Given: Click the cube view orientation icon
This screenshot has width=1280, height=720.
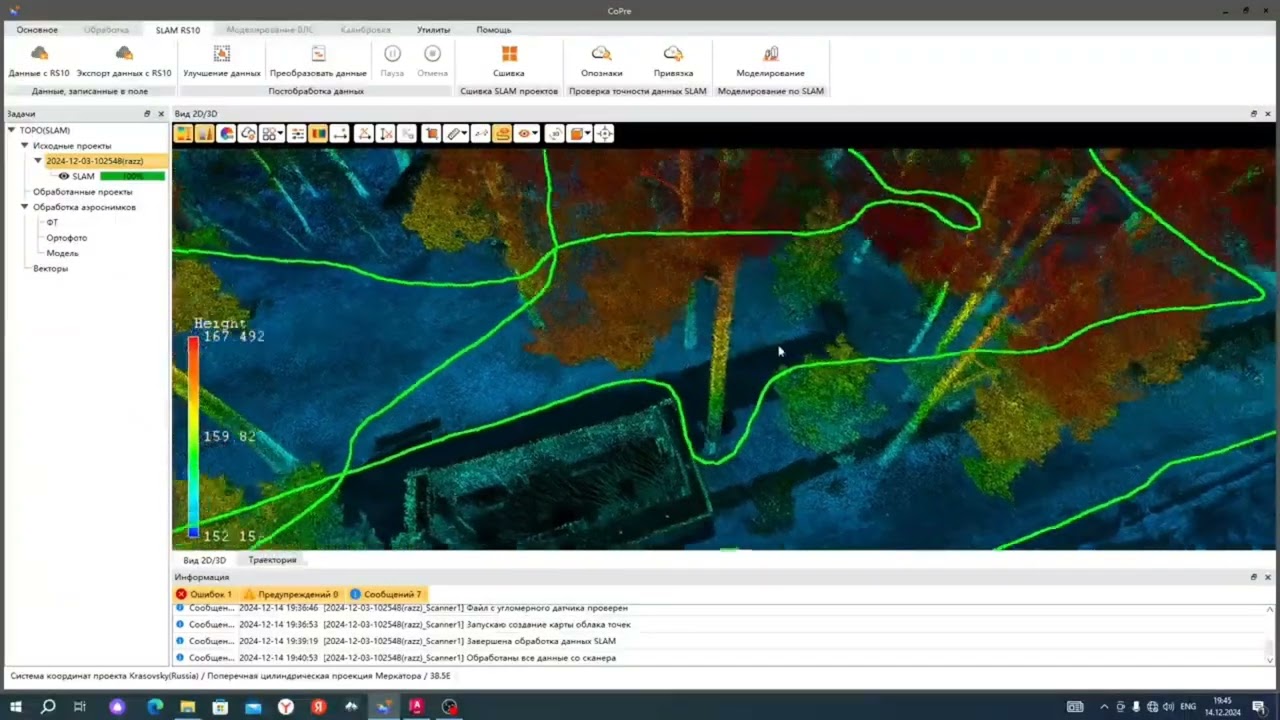Looking at the screenshot, I should (x=576, y=133).
